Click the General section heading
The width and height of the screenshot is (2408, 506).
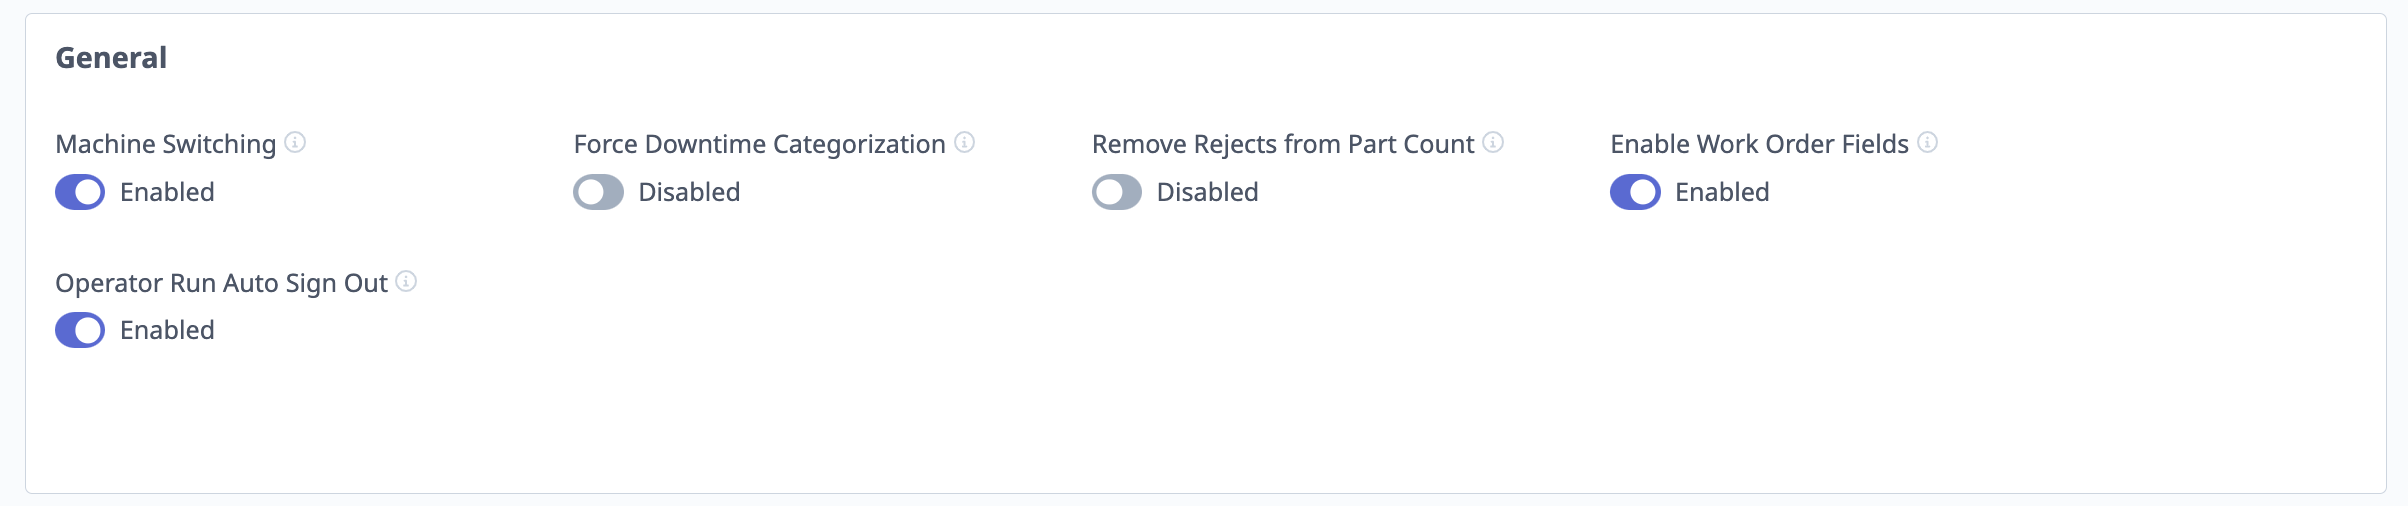[111, 58]
